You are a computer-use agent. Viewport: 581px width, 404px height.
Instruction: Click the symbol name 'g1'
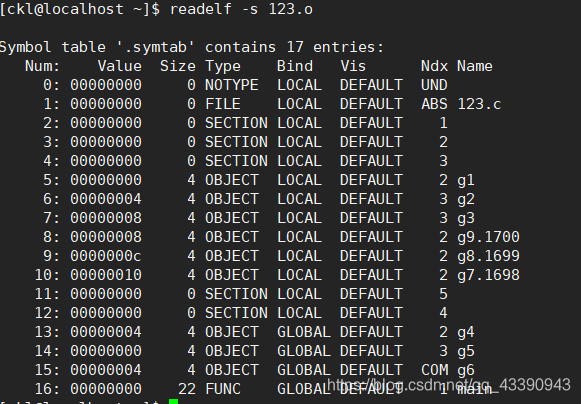click(466, 181)
